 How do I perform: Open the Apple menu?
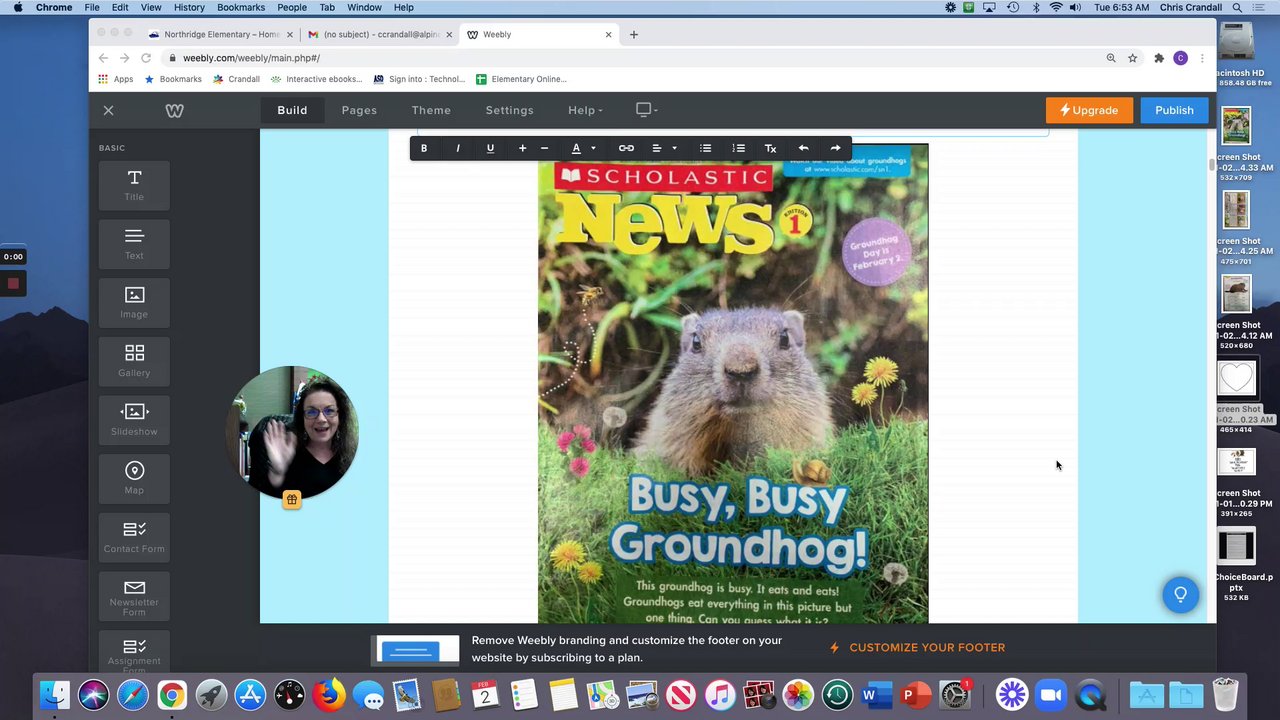(17, 7)
